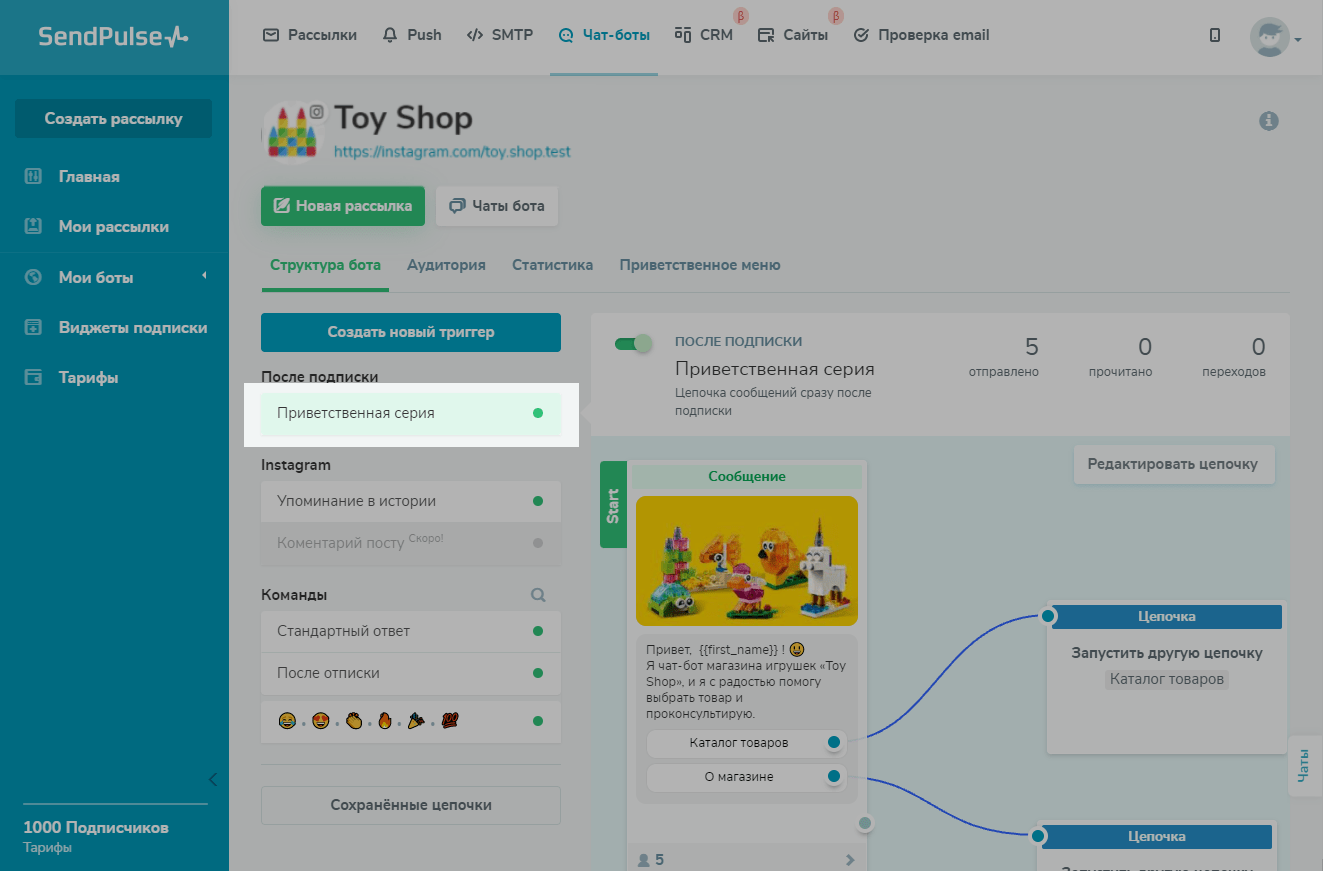Click the 1000 Подписчиков text
Image resolution: width=1323 pixels, height=871 pixels.
[96, 828]
